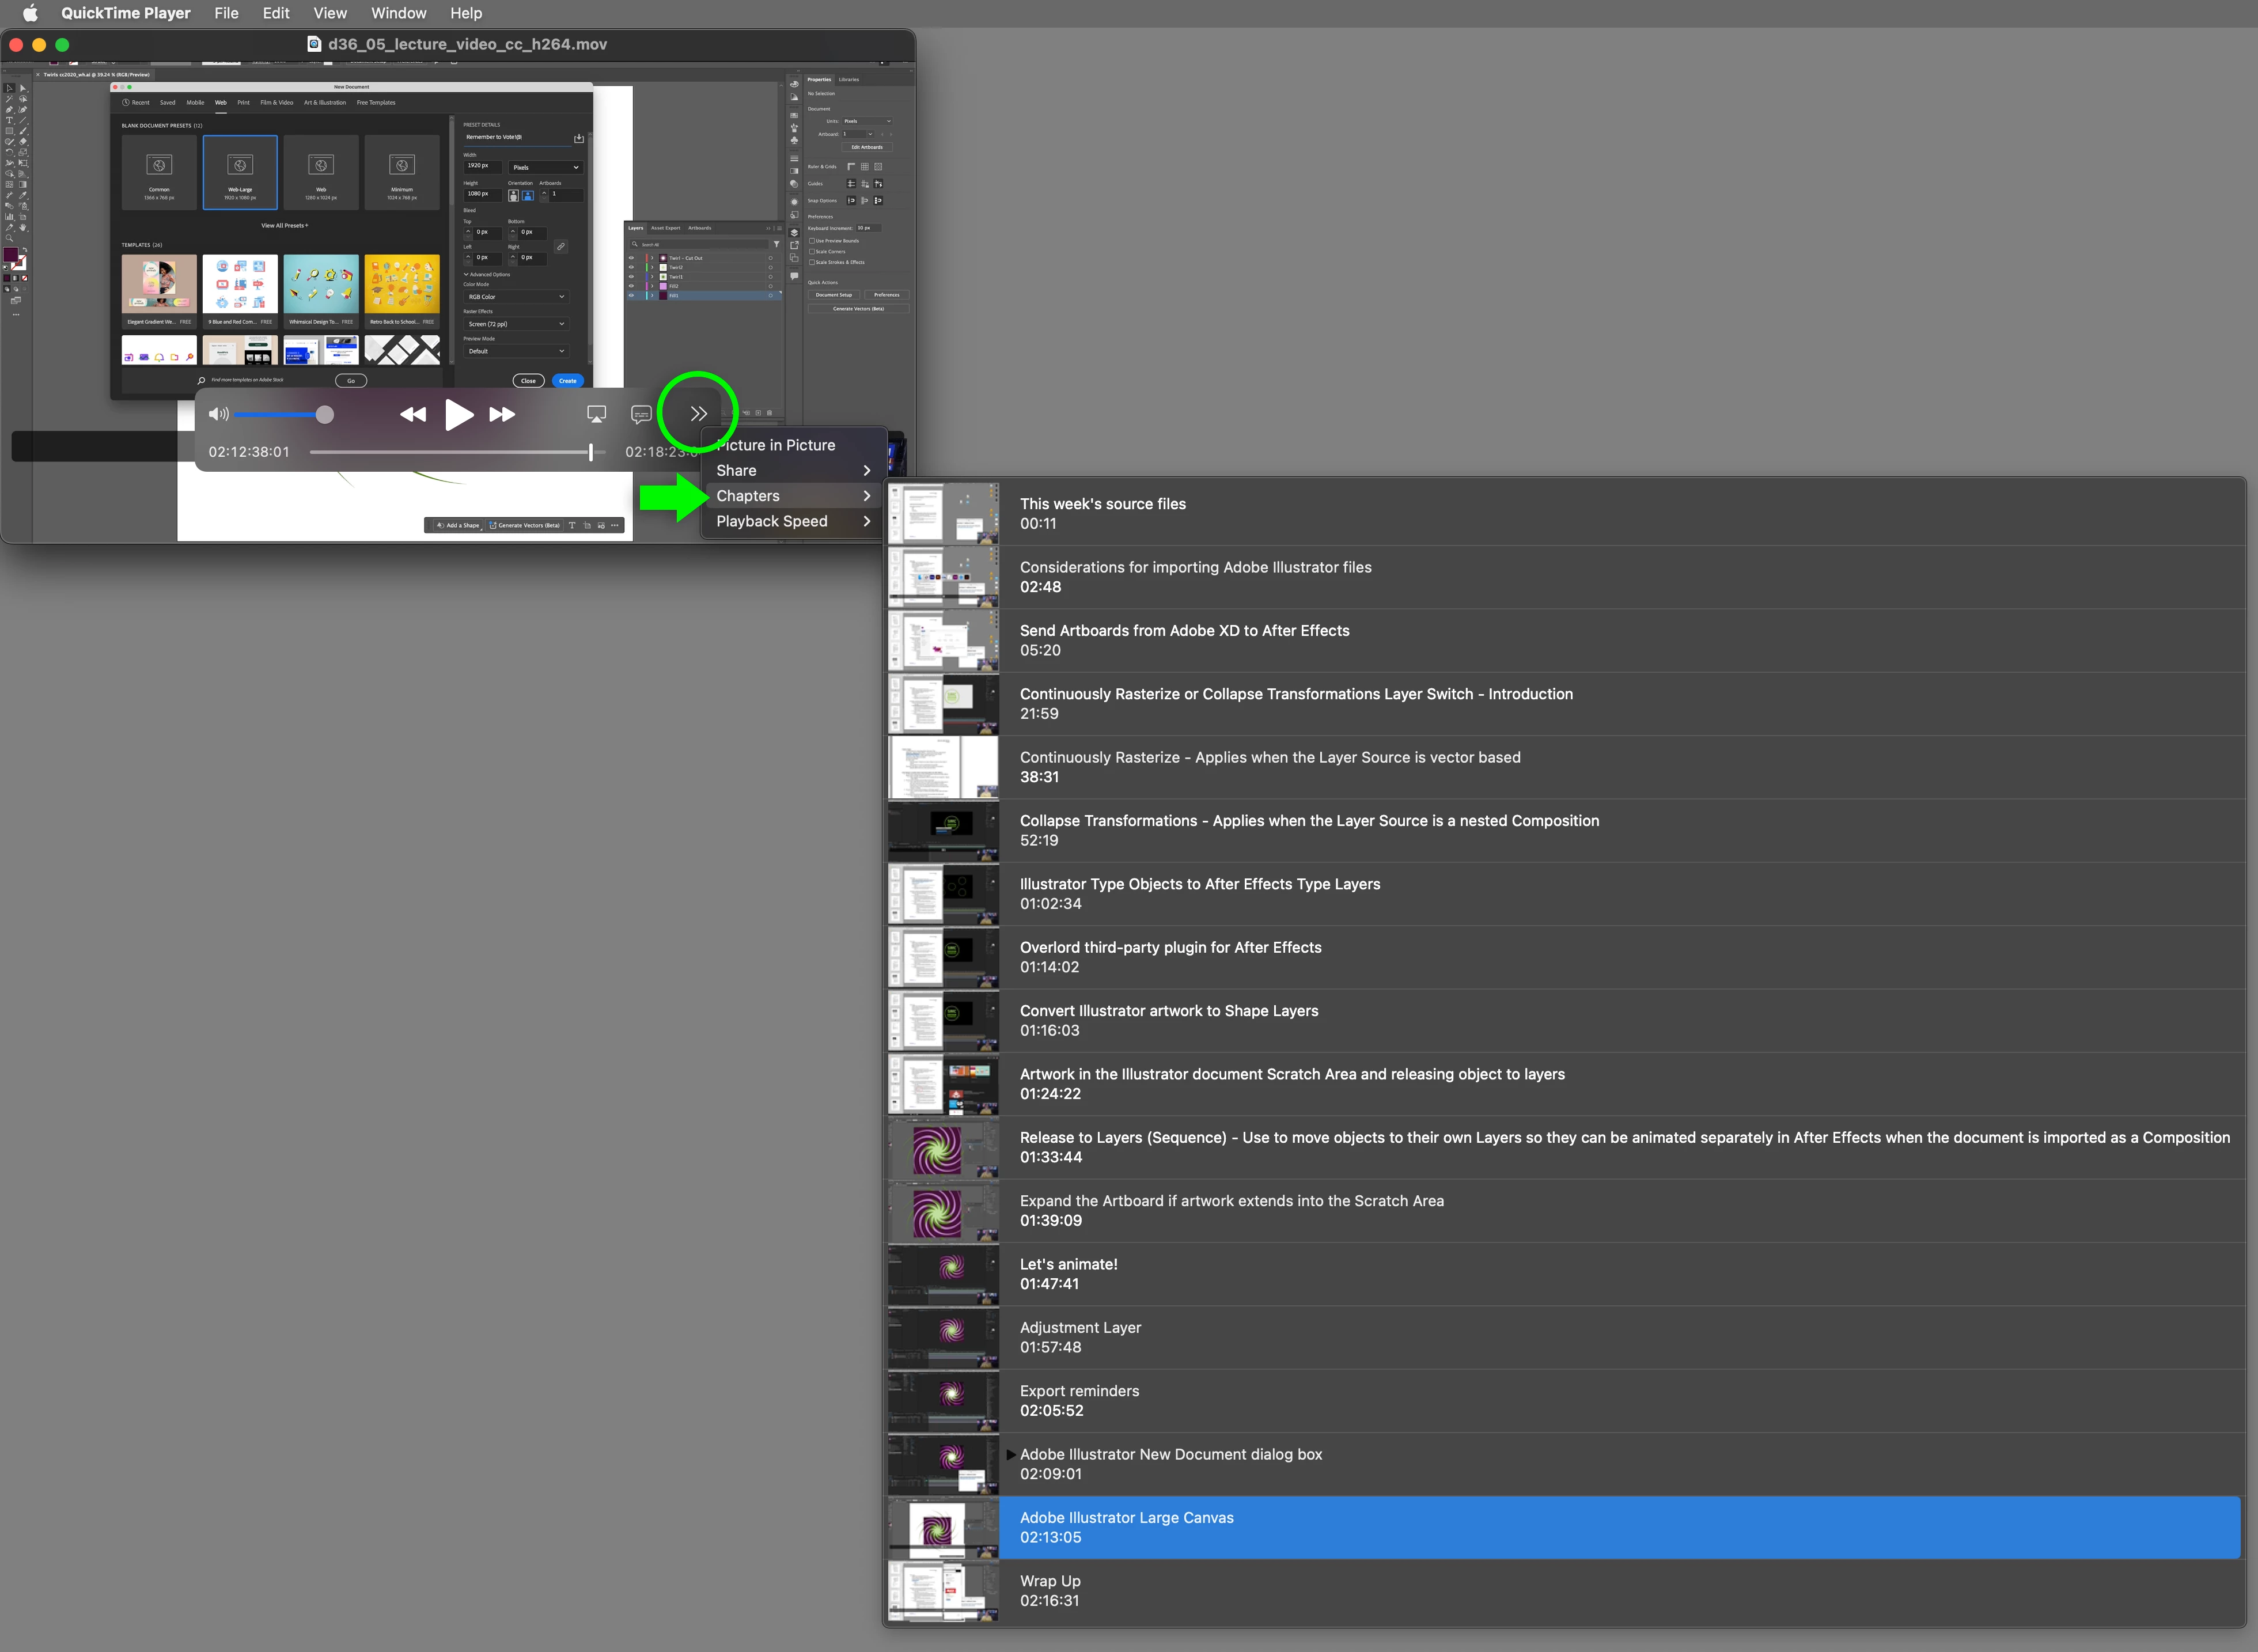The width and height of the screenshot is (2258, 1652).
Task: Mute audio using the volume speaker icon
Action: tap(218, 414)
